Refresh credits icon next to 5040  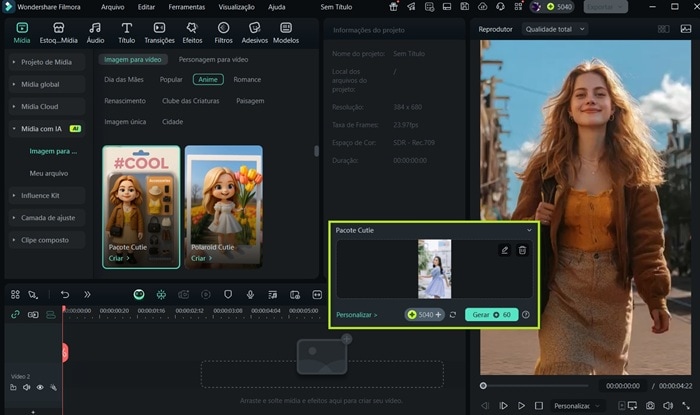click(x=453, y=315)
